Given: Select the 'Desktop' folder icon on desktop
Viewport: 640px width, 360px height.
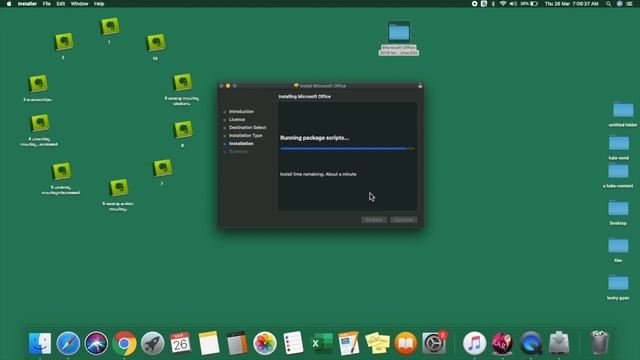Looking at the screenshot, I should point(618,209).
